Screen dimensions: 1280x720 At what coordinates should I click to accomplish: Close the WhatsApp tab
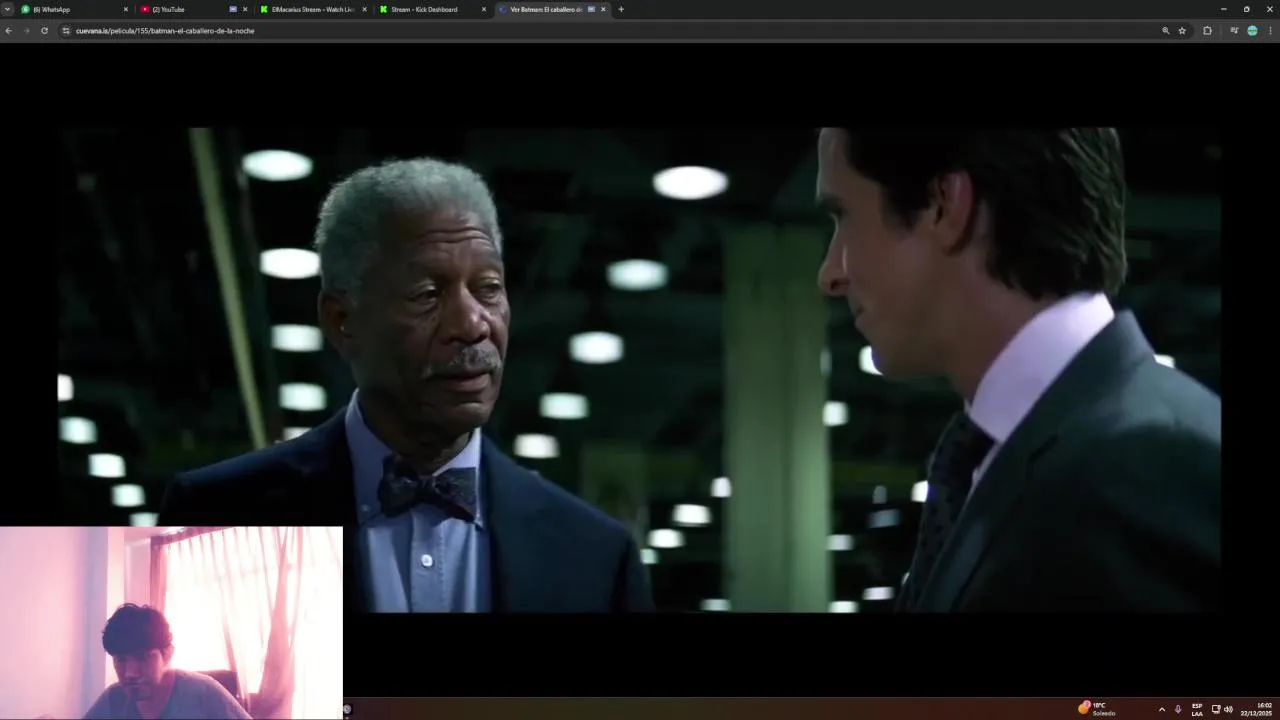[x=126, y=9]
